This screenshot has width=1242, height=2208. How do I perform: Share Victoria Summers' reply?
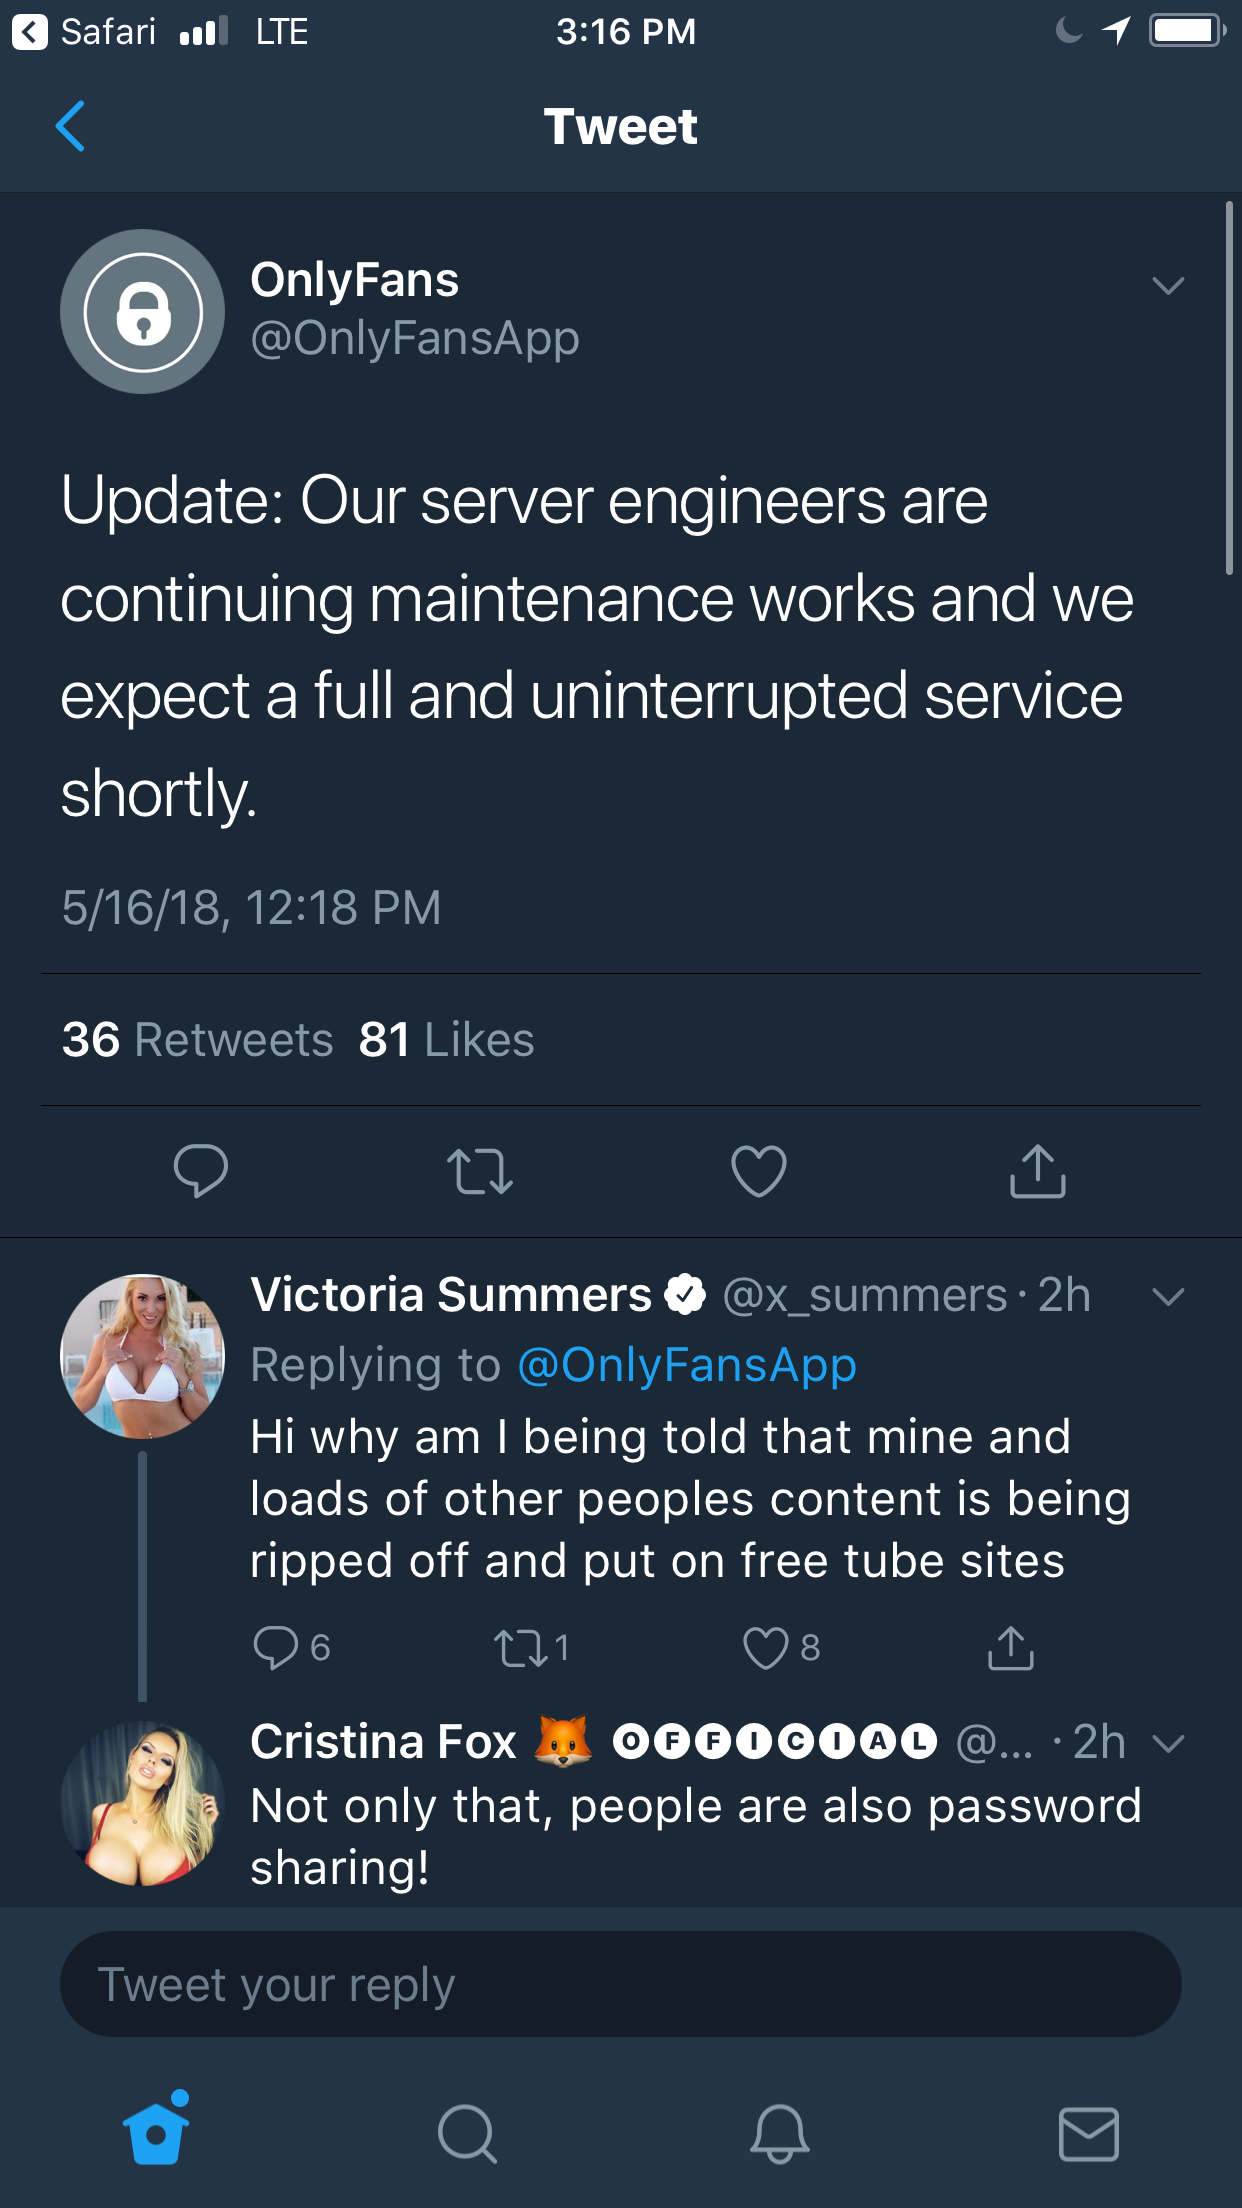click(1010, 1648)
